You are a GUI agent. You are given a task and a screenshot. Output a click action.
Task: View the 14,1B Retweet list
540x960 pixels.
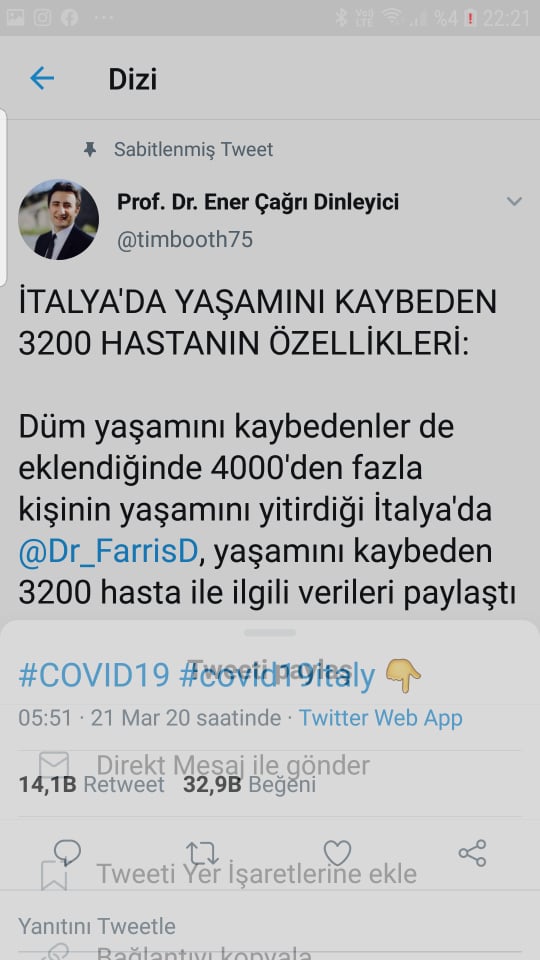coord(91,784)
